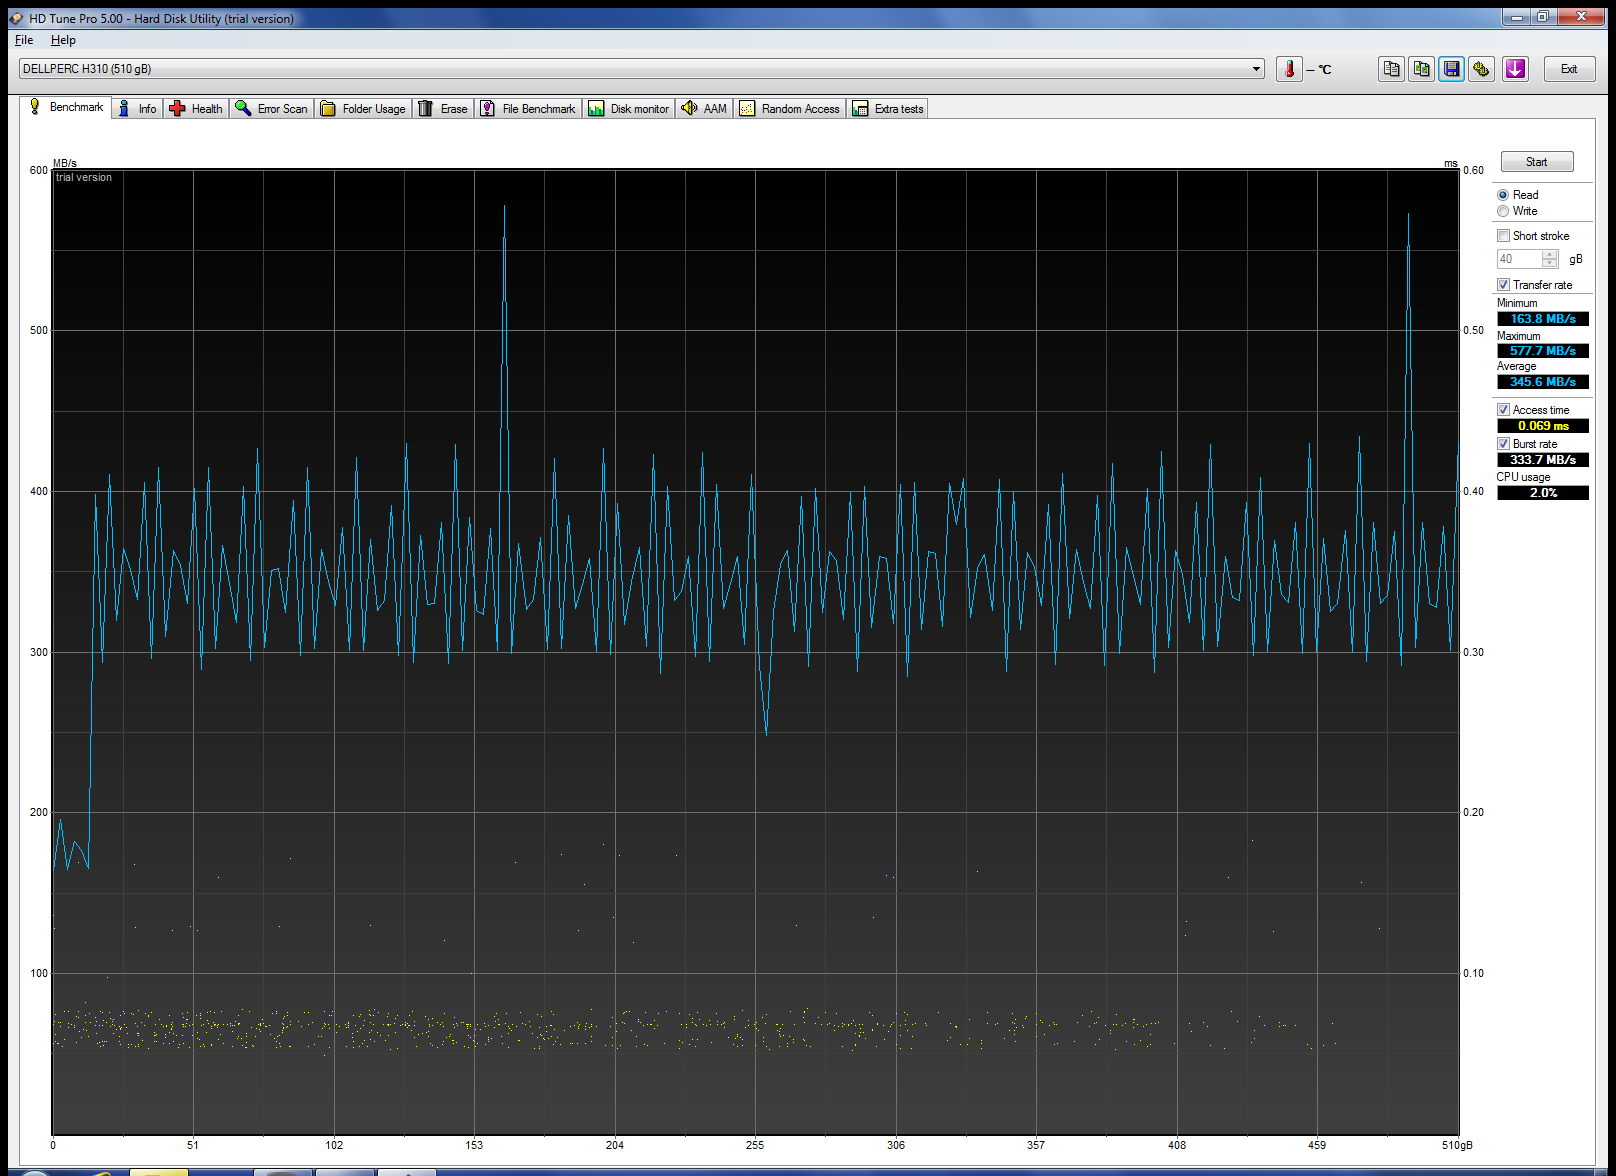Viewport: 1616px width, 1176px height.
Task: Switch to the Random Access tab
Action: pyautogui.click(x=790, y=109)
